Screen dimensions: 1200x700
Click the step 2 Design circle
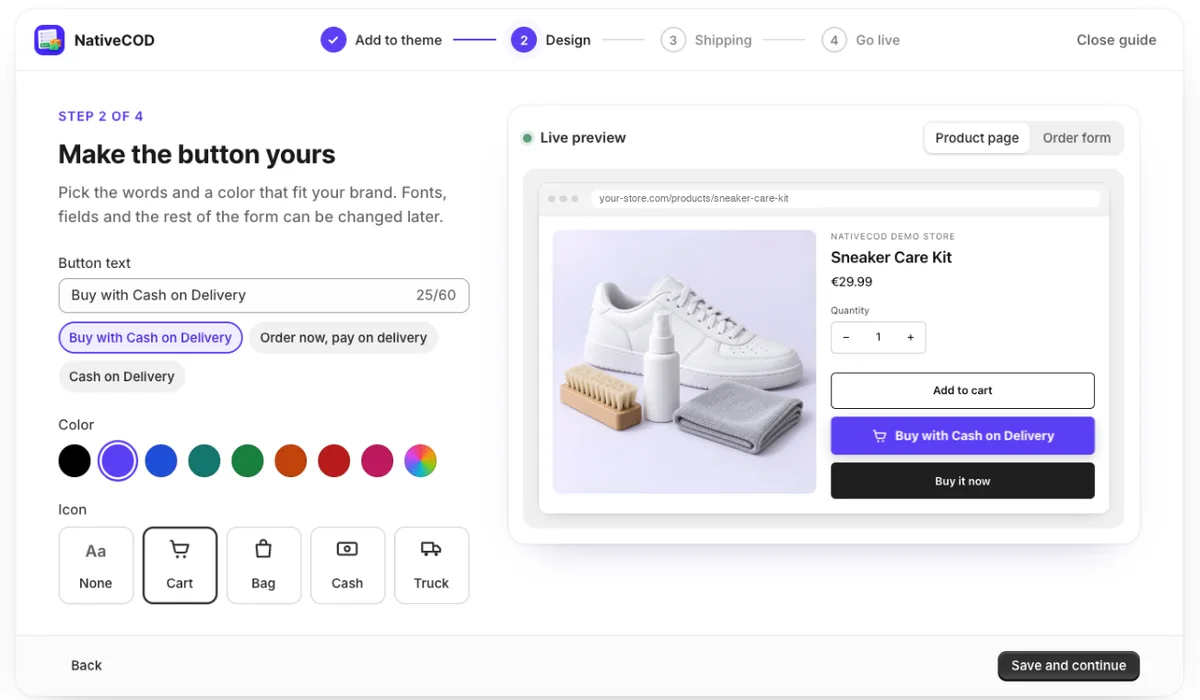523,40
